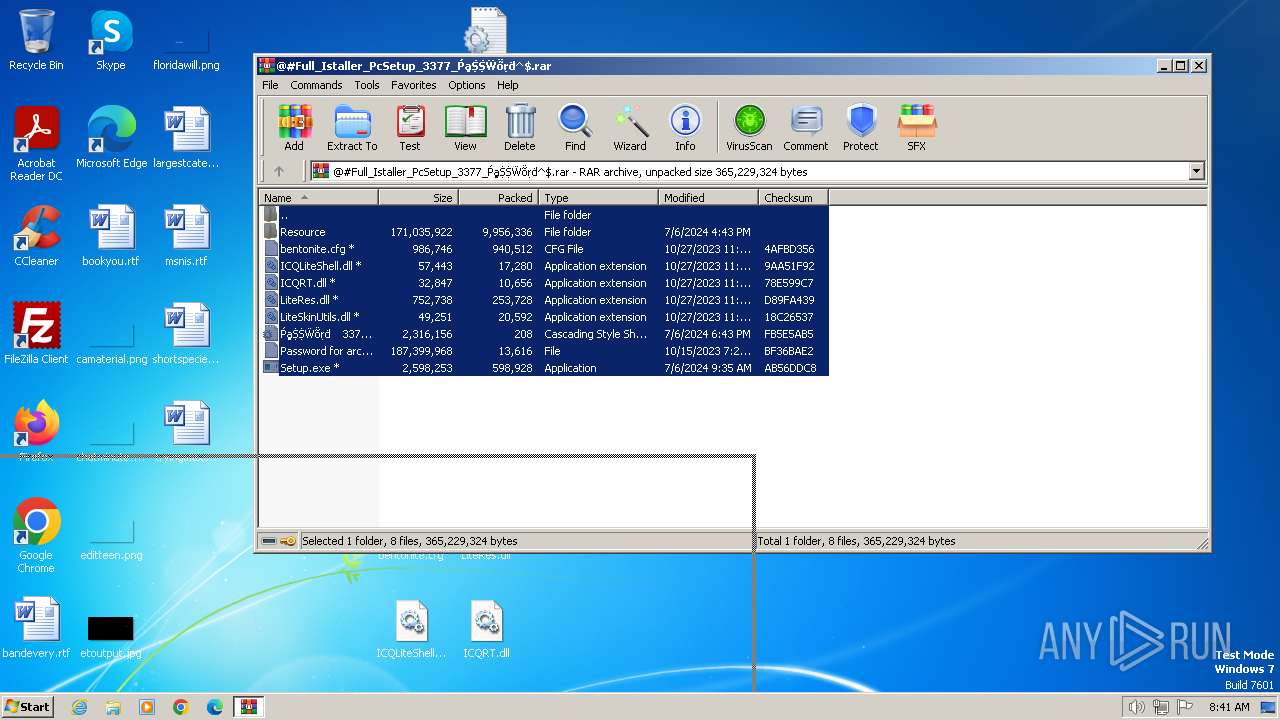The width and height of the screenshot is (1280, 720).
Task: Open the File menu
Action: click(270, 85)
